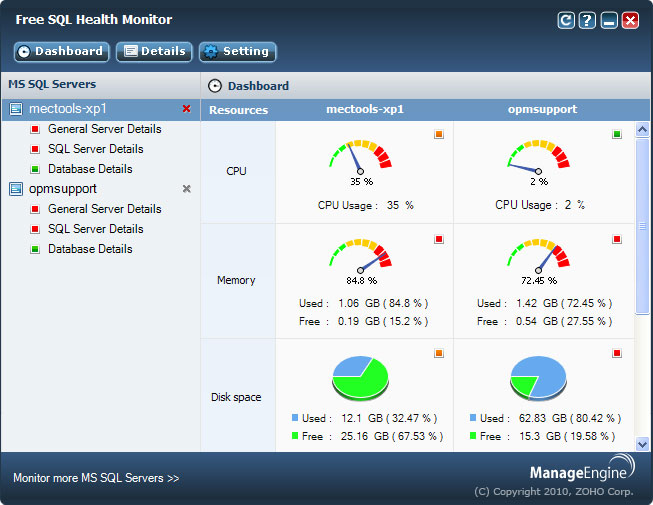Follow the Monitor more MS SQL Servers link
This screenshot has width=653, height=505.
coord(96,478)
